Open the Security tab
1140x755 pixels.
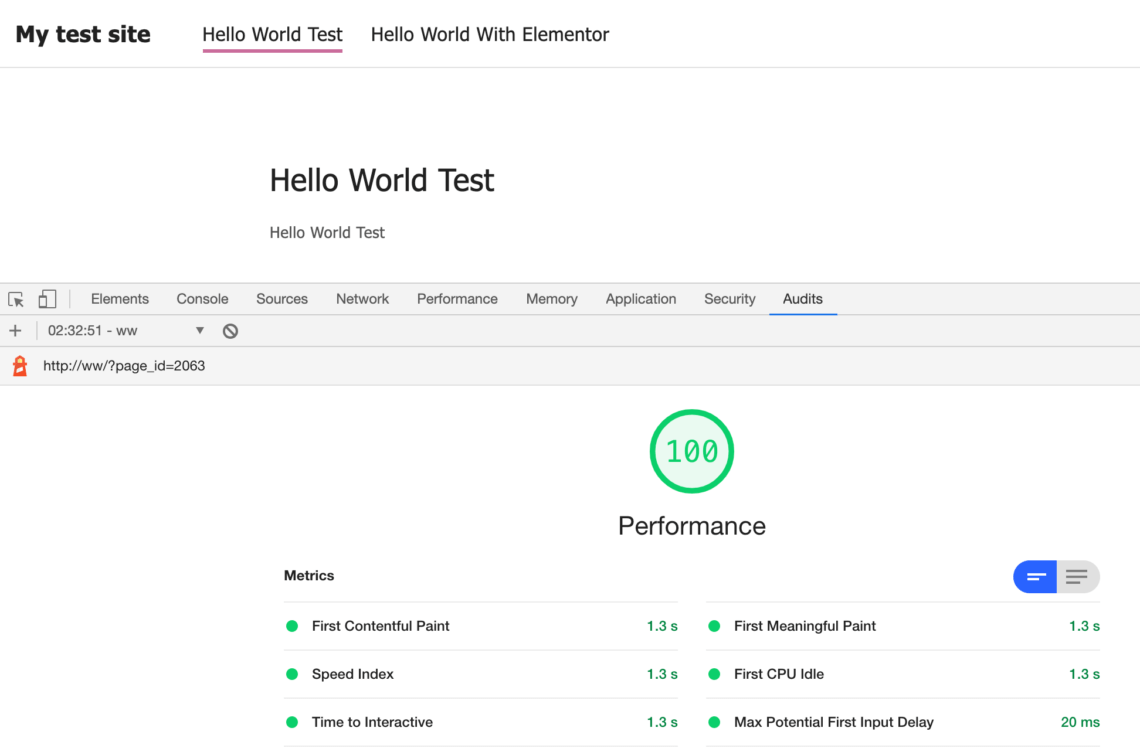point(729,299)
